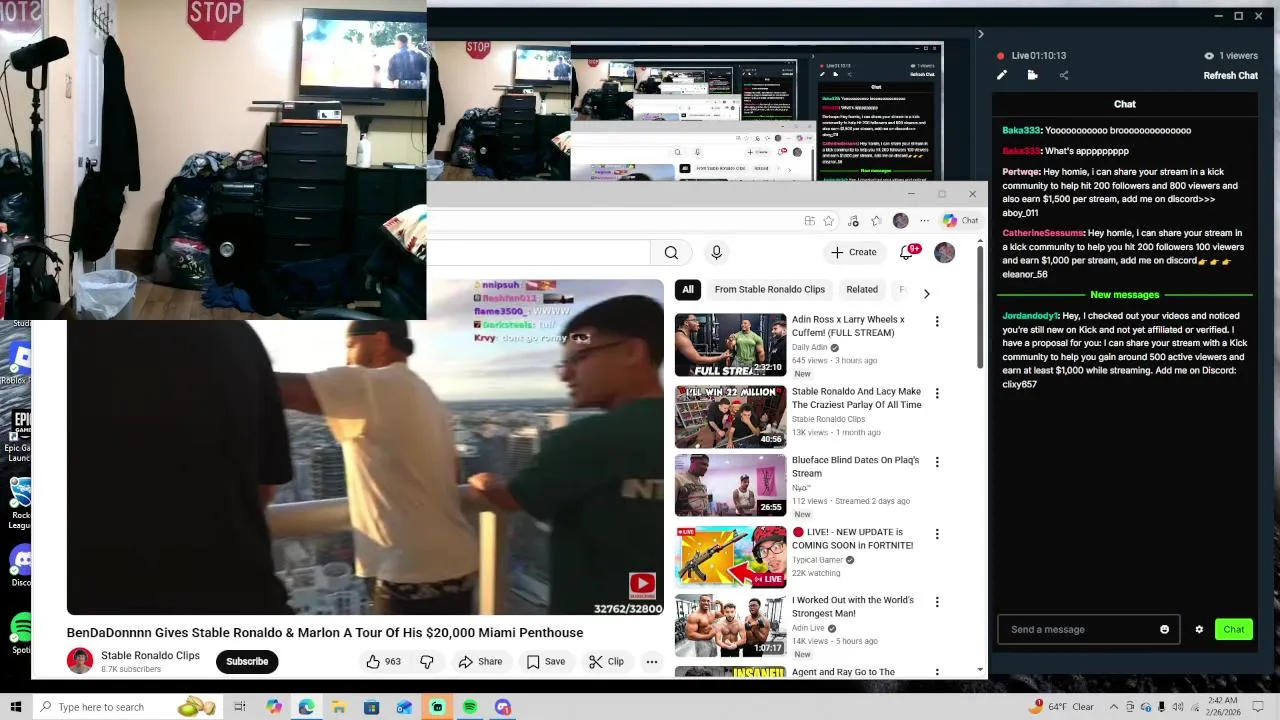
Task: Open Stable Ronaldo And Lacy parlay video title
Action: point(856,398)
